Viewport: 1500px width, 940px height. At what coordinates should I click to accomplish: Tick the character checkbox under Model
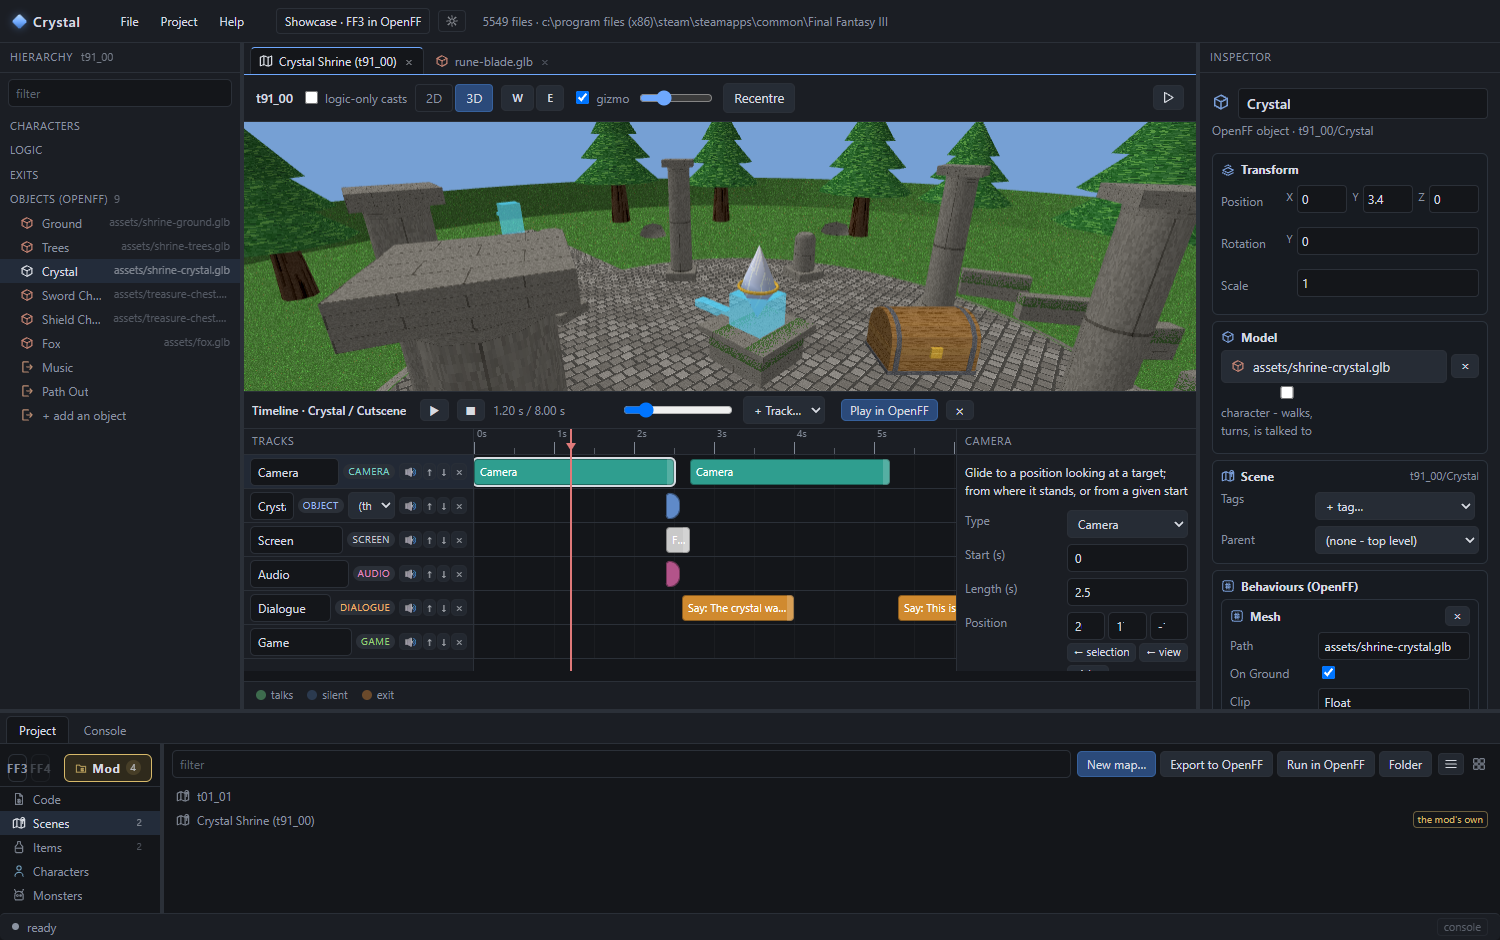click(1287, 393)
